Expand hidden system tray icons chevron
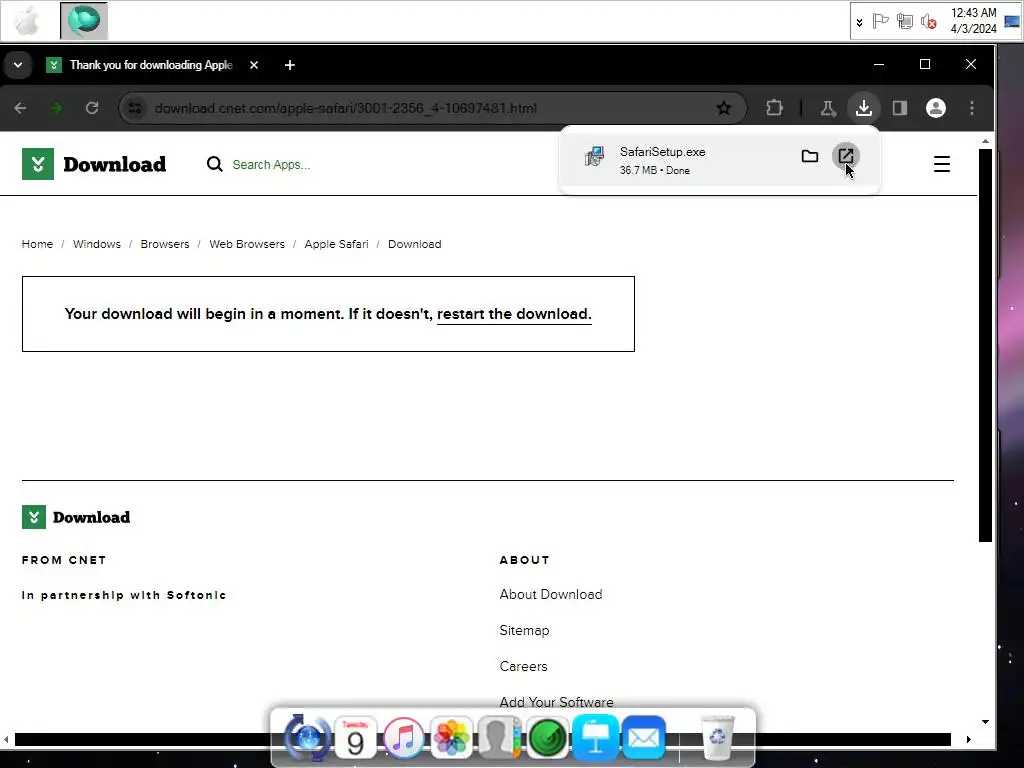1024x768 pixels. (x=859, y=22)
